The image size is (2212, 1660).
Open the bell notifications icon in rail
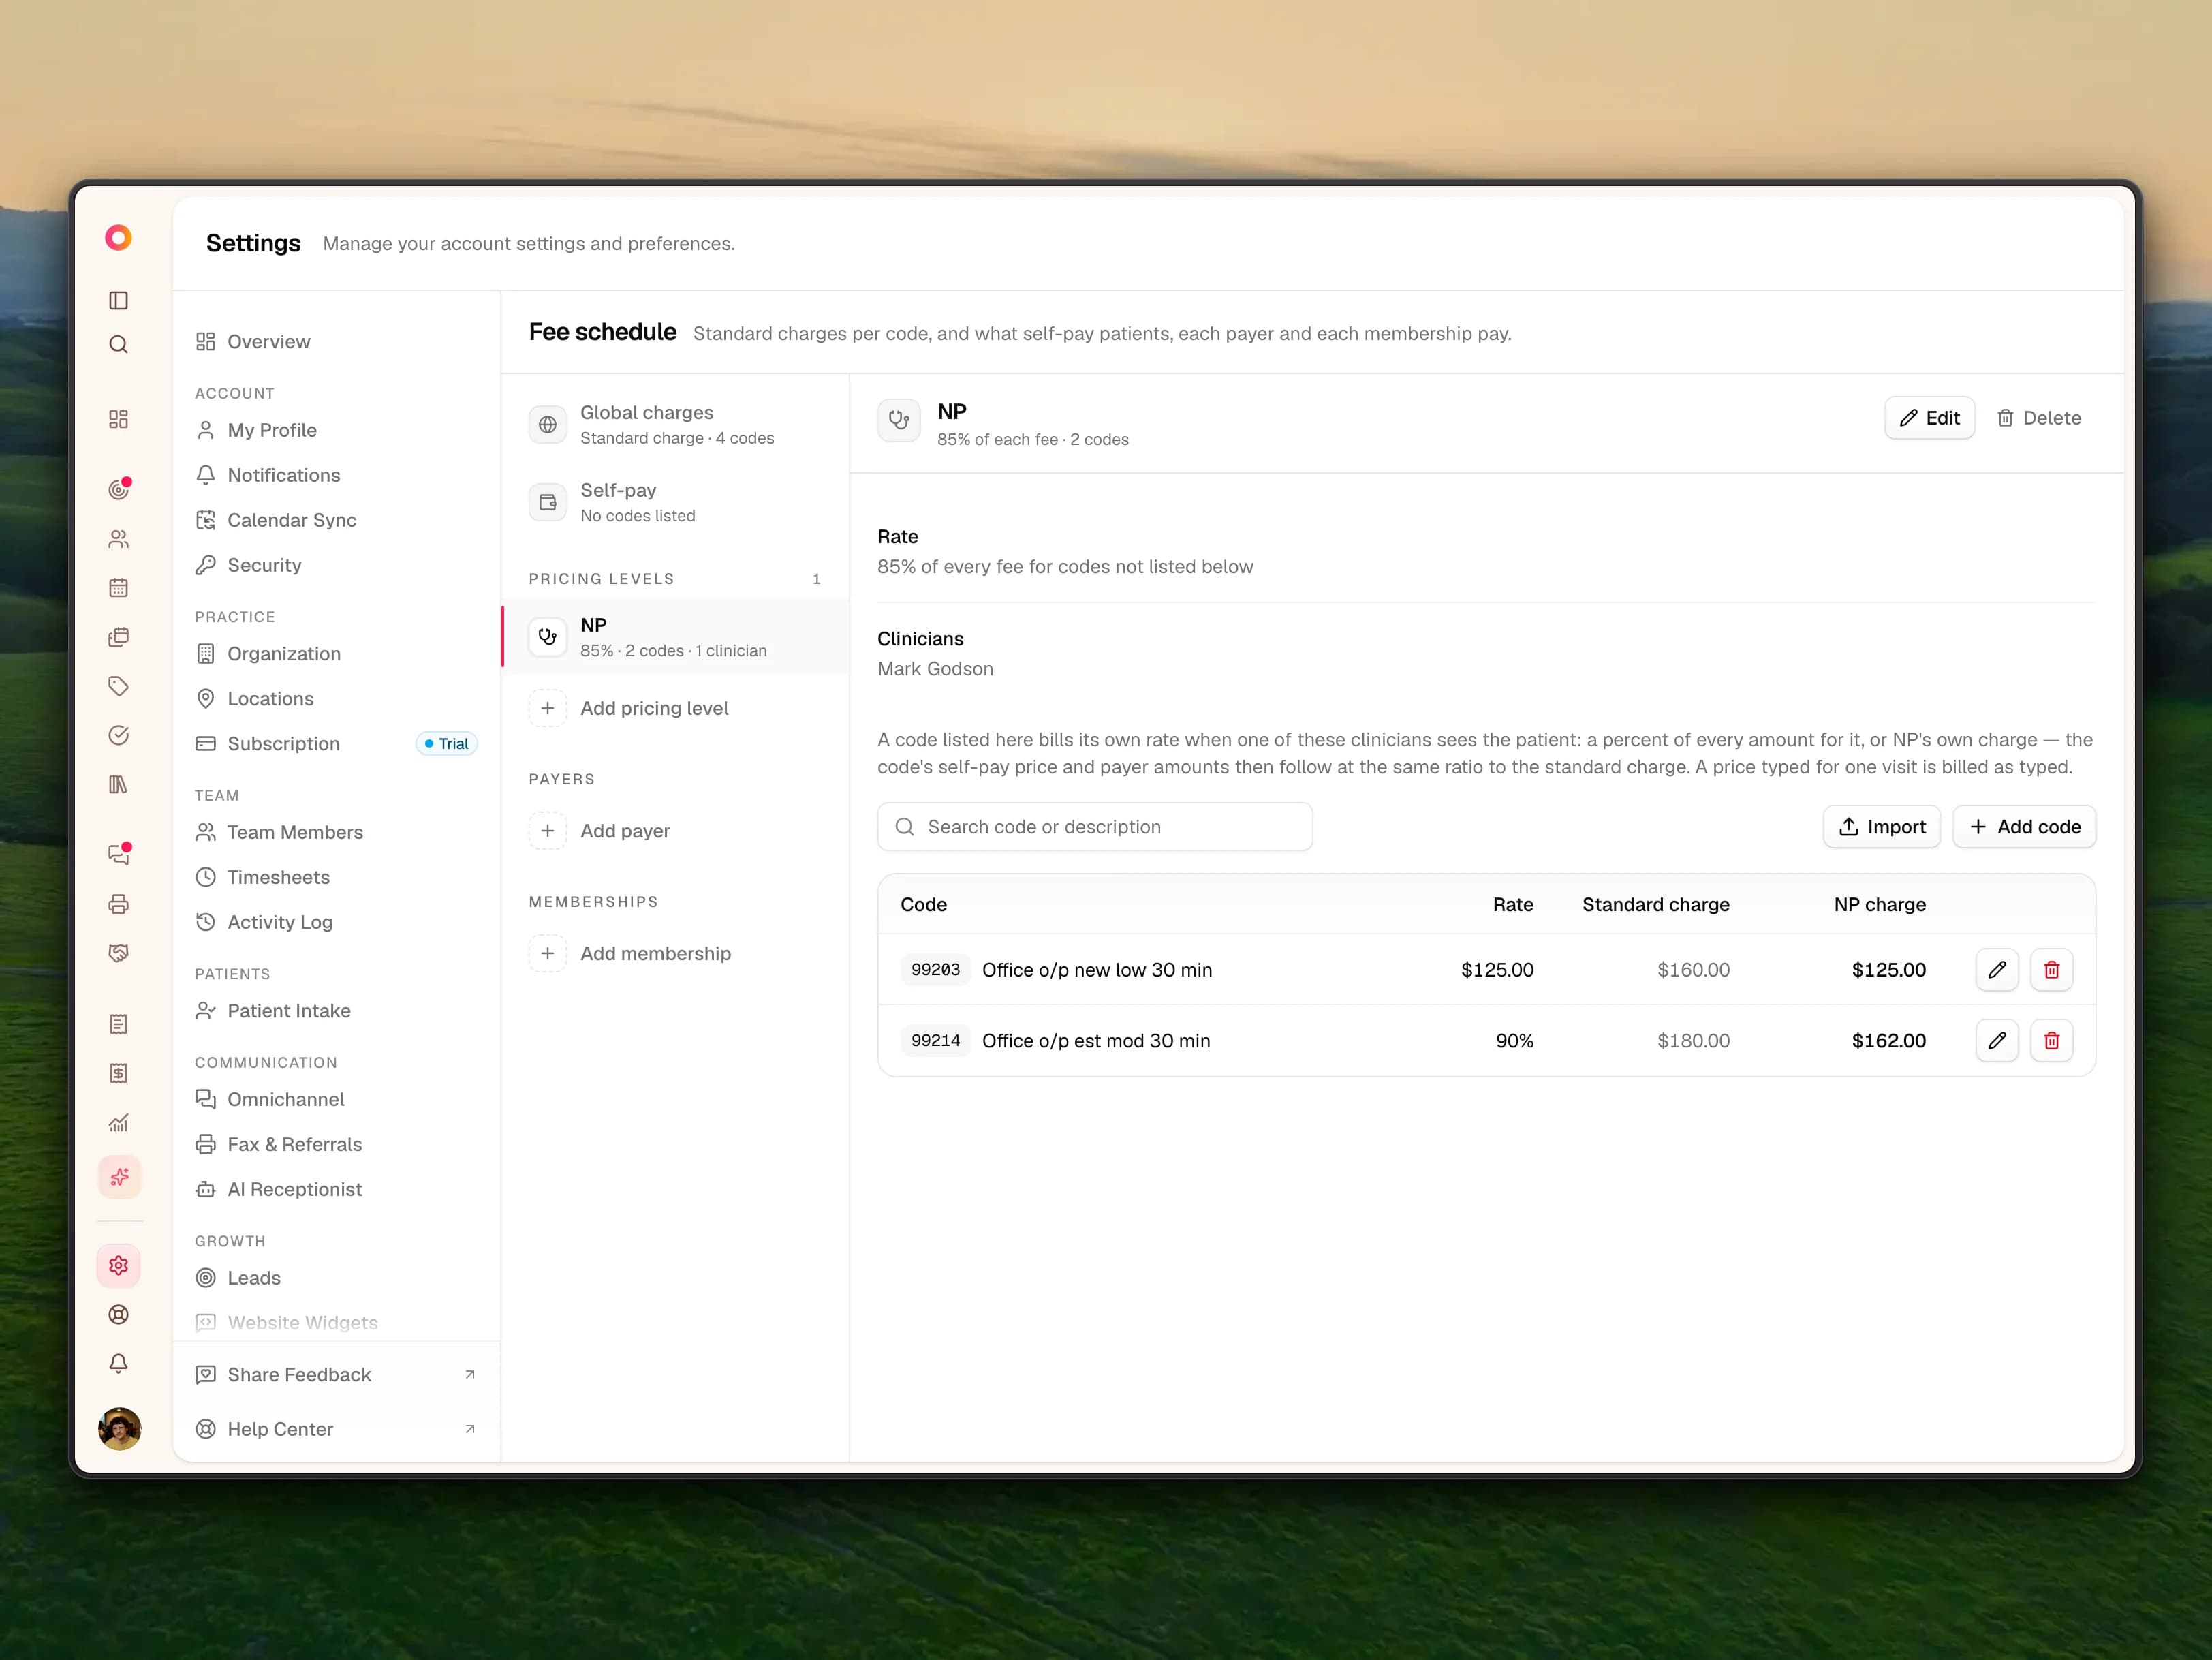[118, 1363]
